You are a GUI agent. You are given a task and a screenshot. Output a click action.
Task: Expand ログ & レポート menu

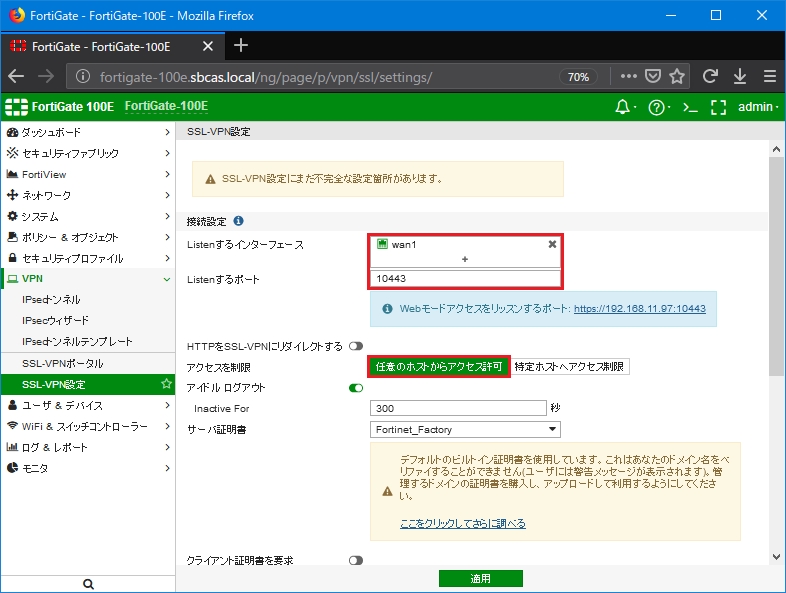coord(88,447)
